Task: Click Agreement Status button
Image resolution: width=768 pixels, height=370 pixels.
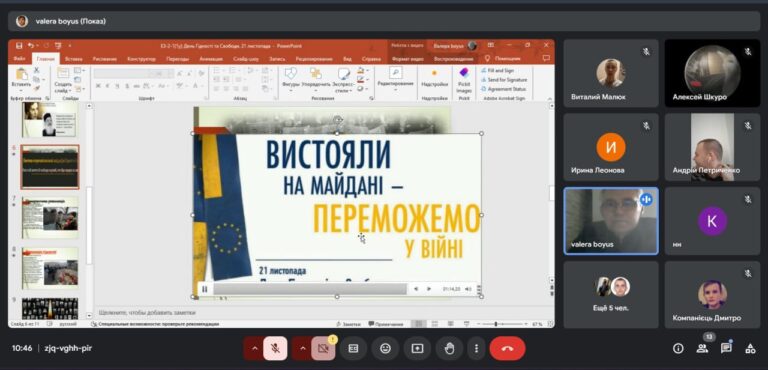Action: (503, 89)
